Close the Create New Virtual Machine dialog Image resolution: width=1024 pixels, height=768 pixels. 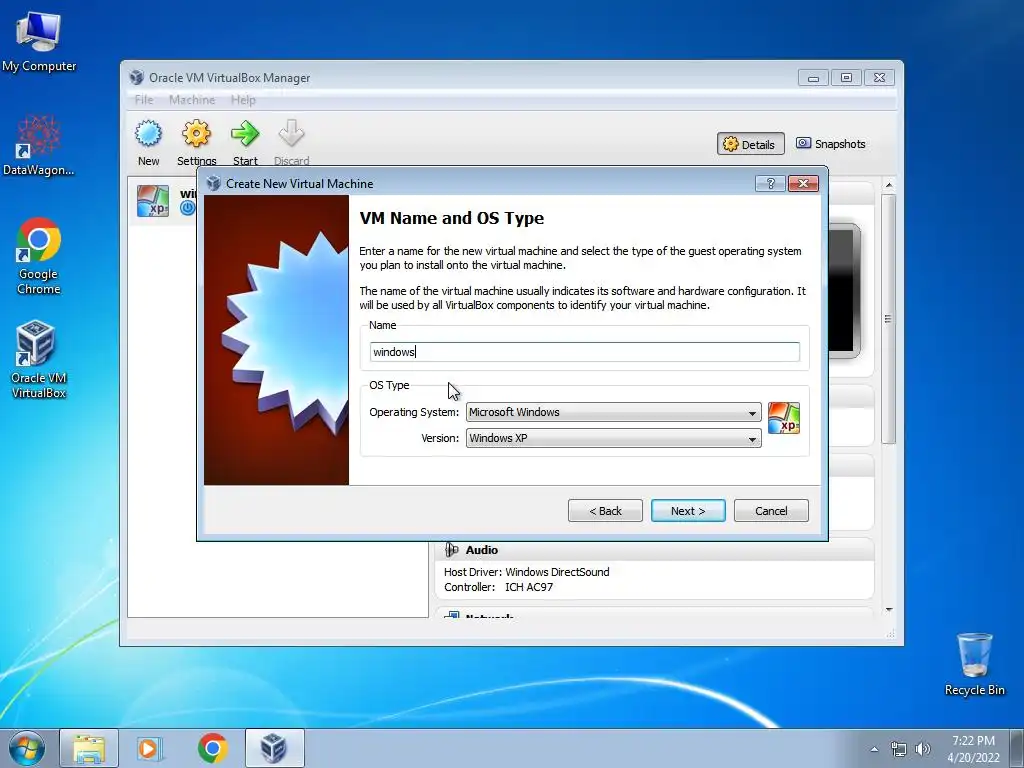tap(803, 184)
